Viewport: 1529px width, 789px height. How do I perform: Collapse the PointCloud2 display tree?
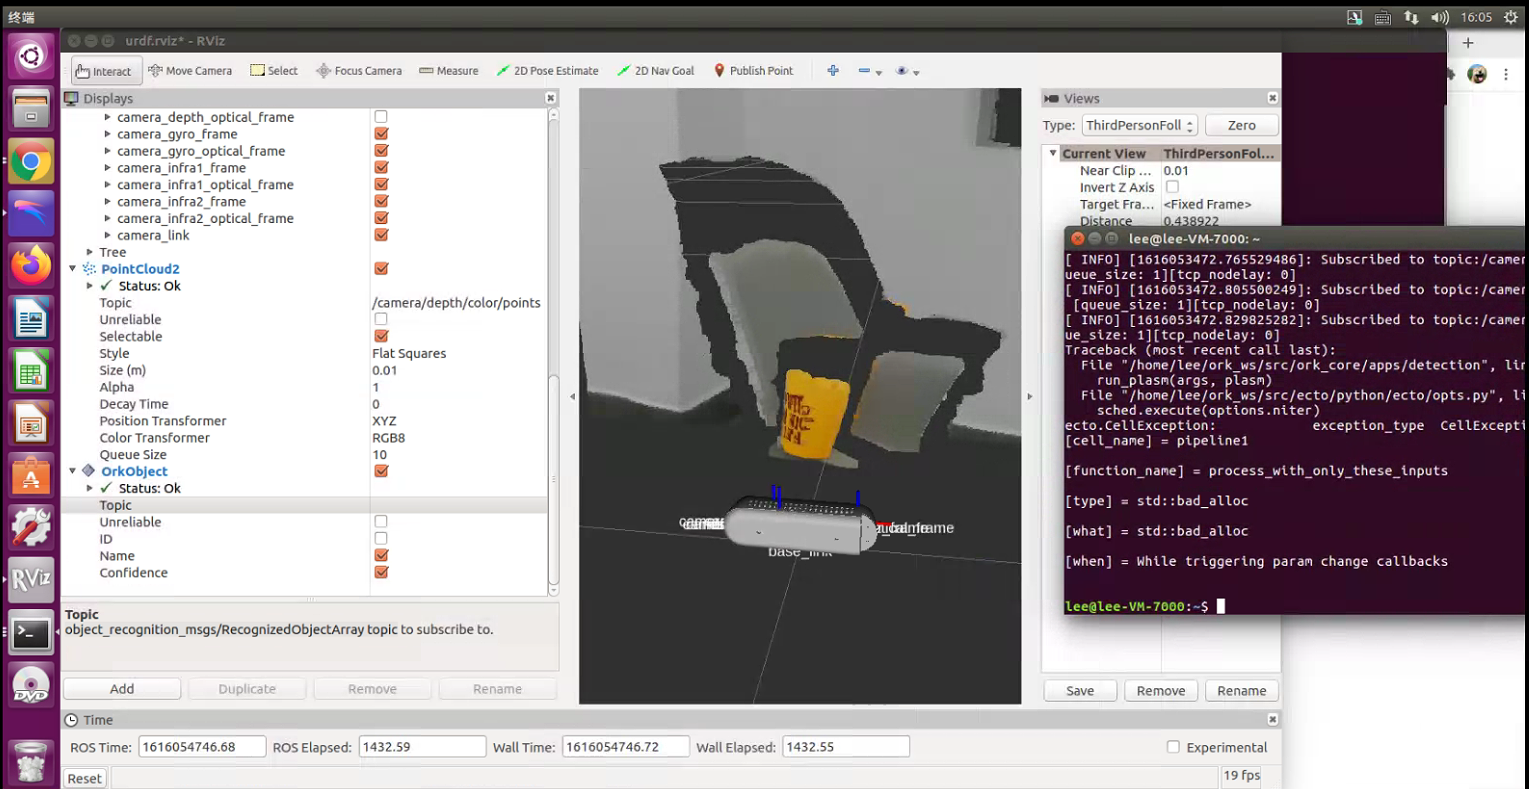[x=73, y=269]
